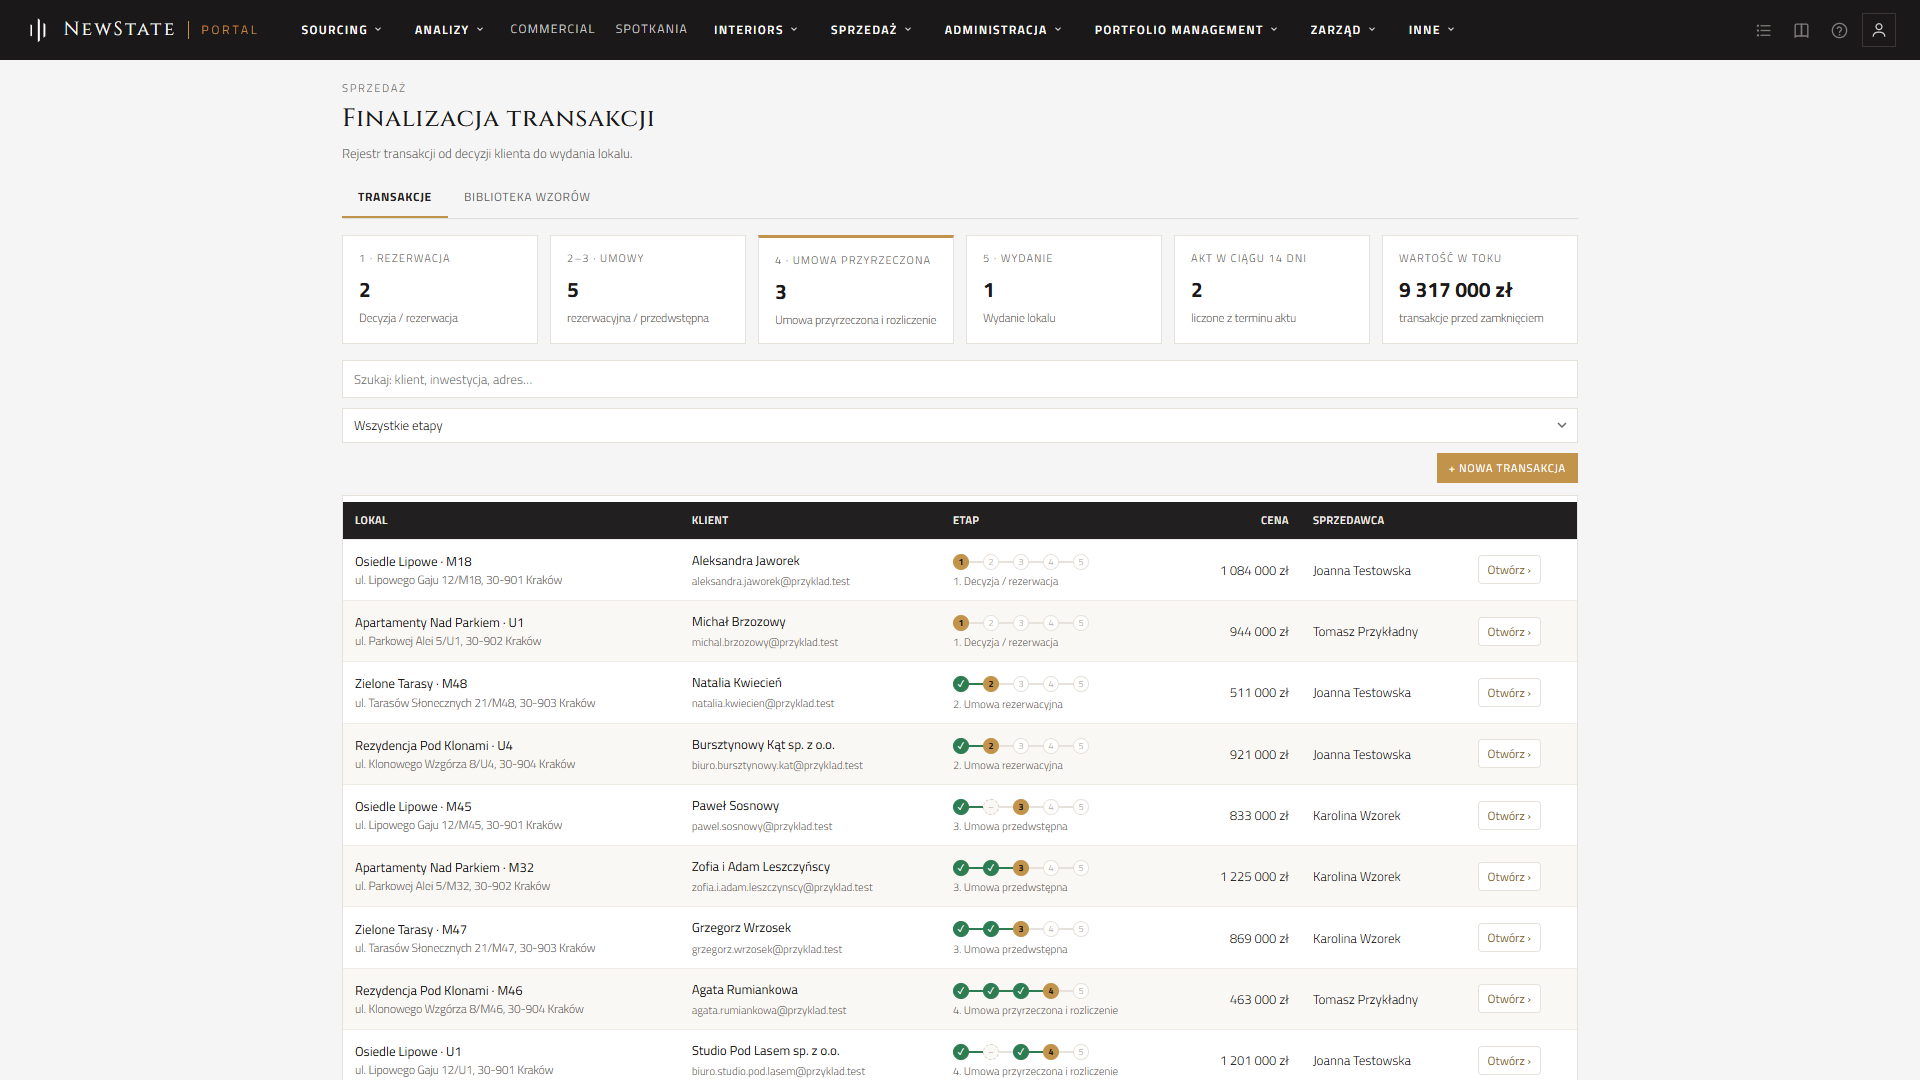
Task: Switch to Biblioteka wzorów tab
Action: point(527,197)
